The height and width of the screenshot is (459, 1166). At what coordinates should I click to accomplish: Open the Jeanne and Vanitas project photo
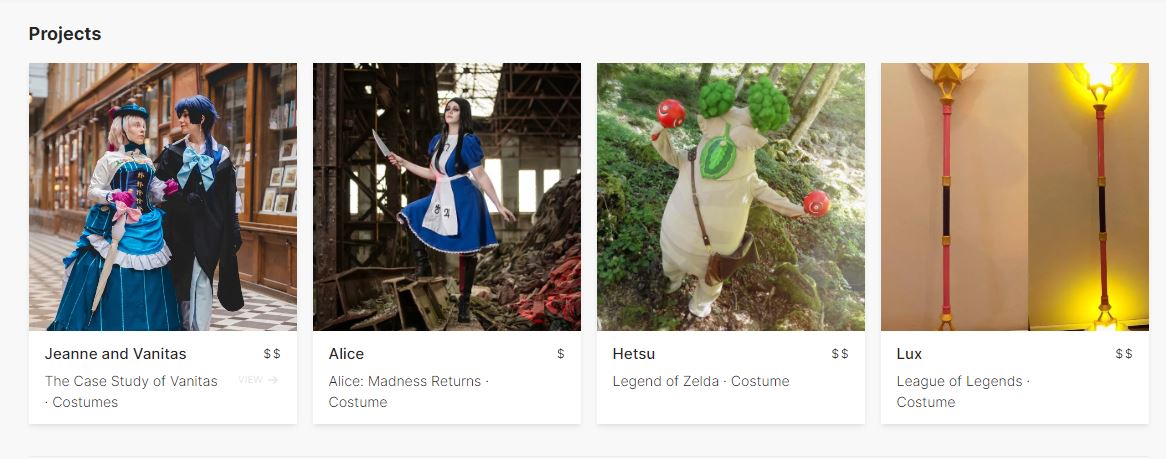163,196
